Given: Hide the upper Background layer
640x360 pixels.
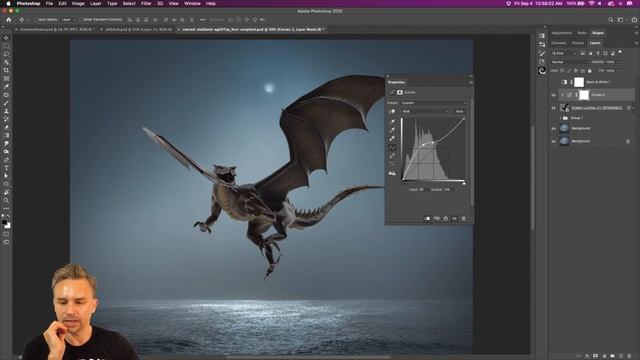Looking at the screenshot, I should point(553,129).
